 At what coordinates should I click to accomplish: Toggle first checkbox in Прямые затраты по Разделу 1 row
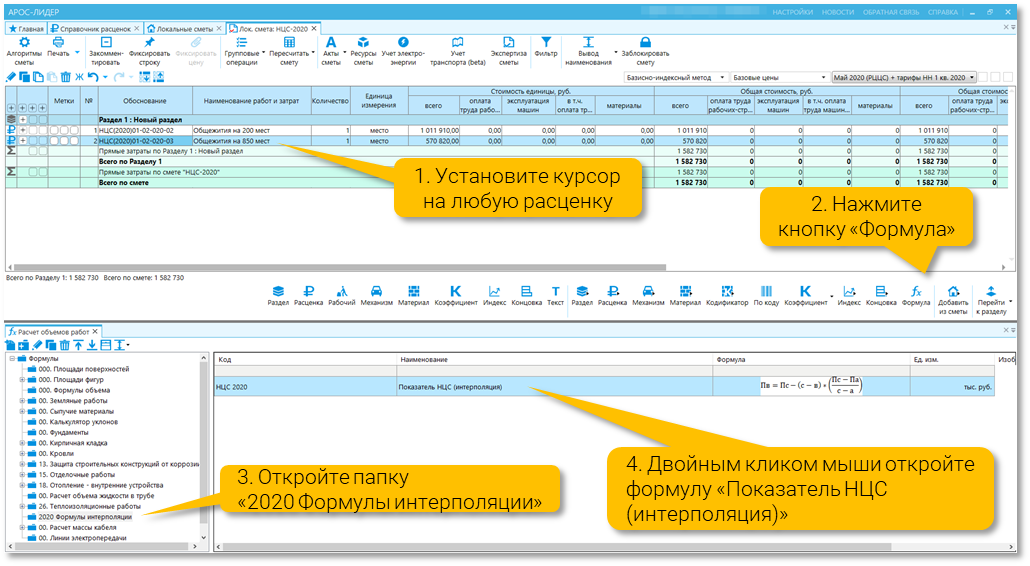[x=33, y=151]
